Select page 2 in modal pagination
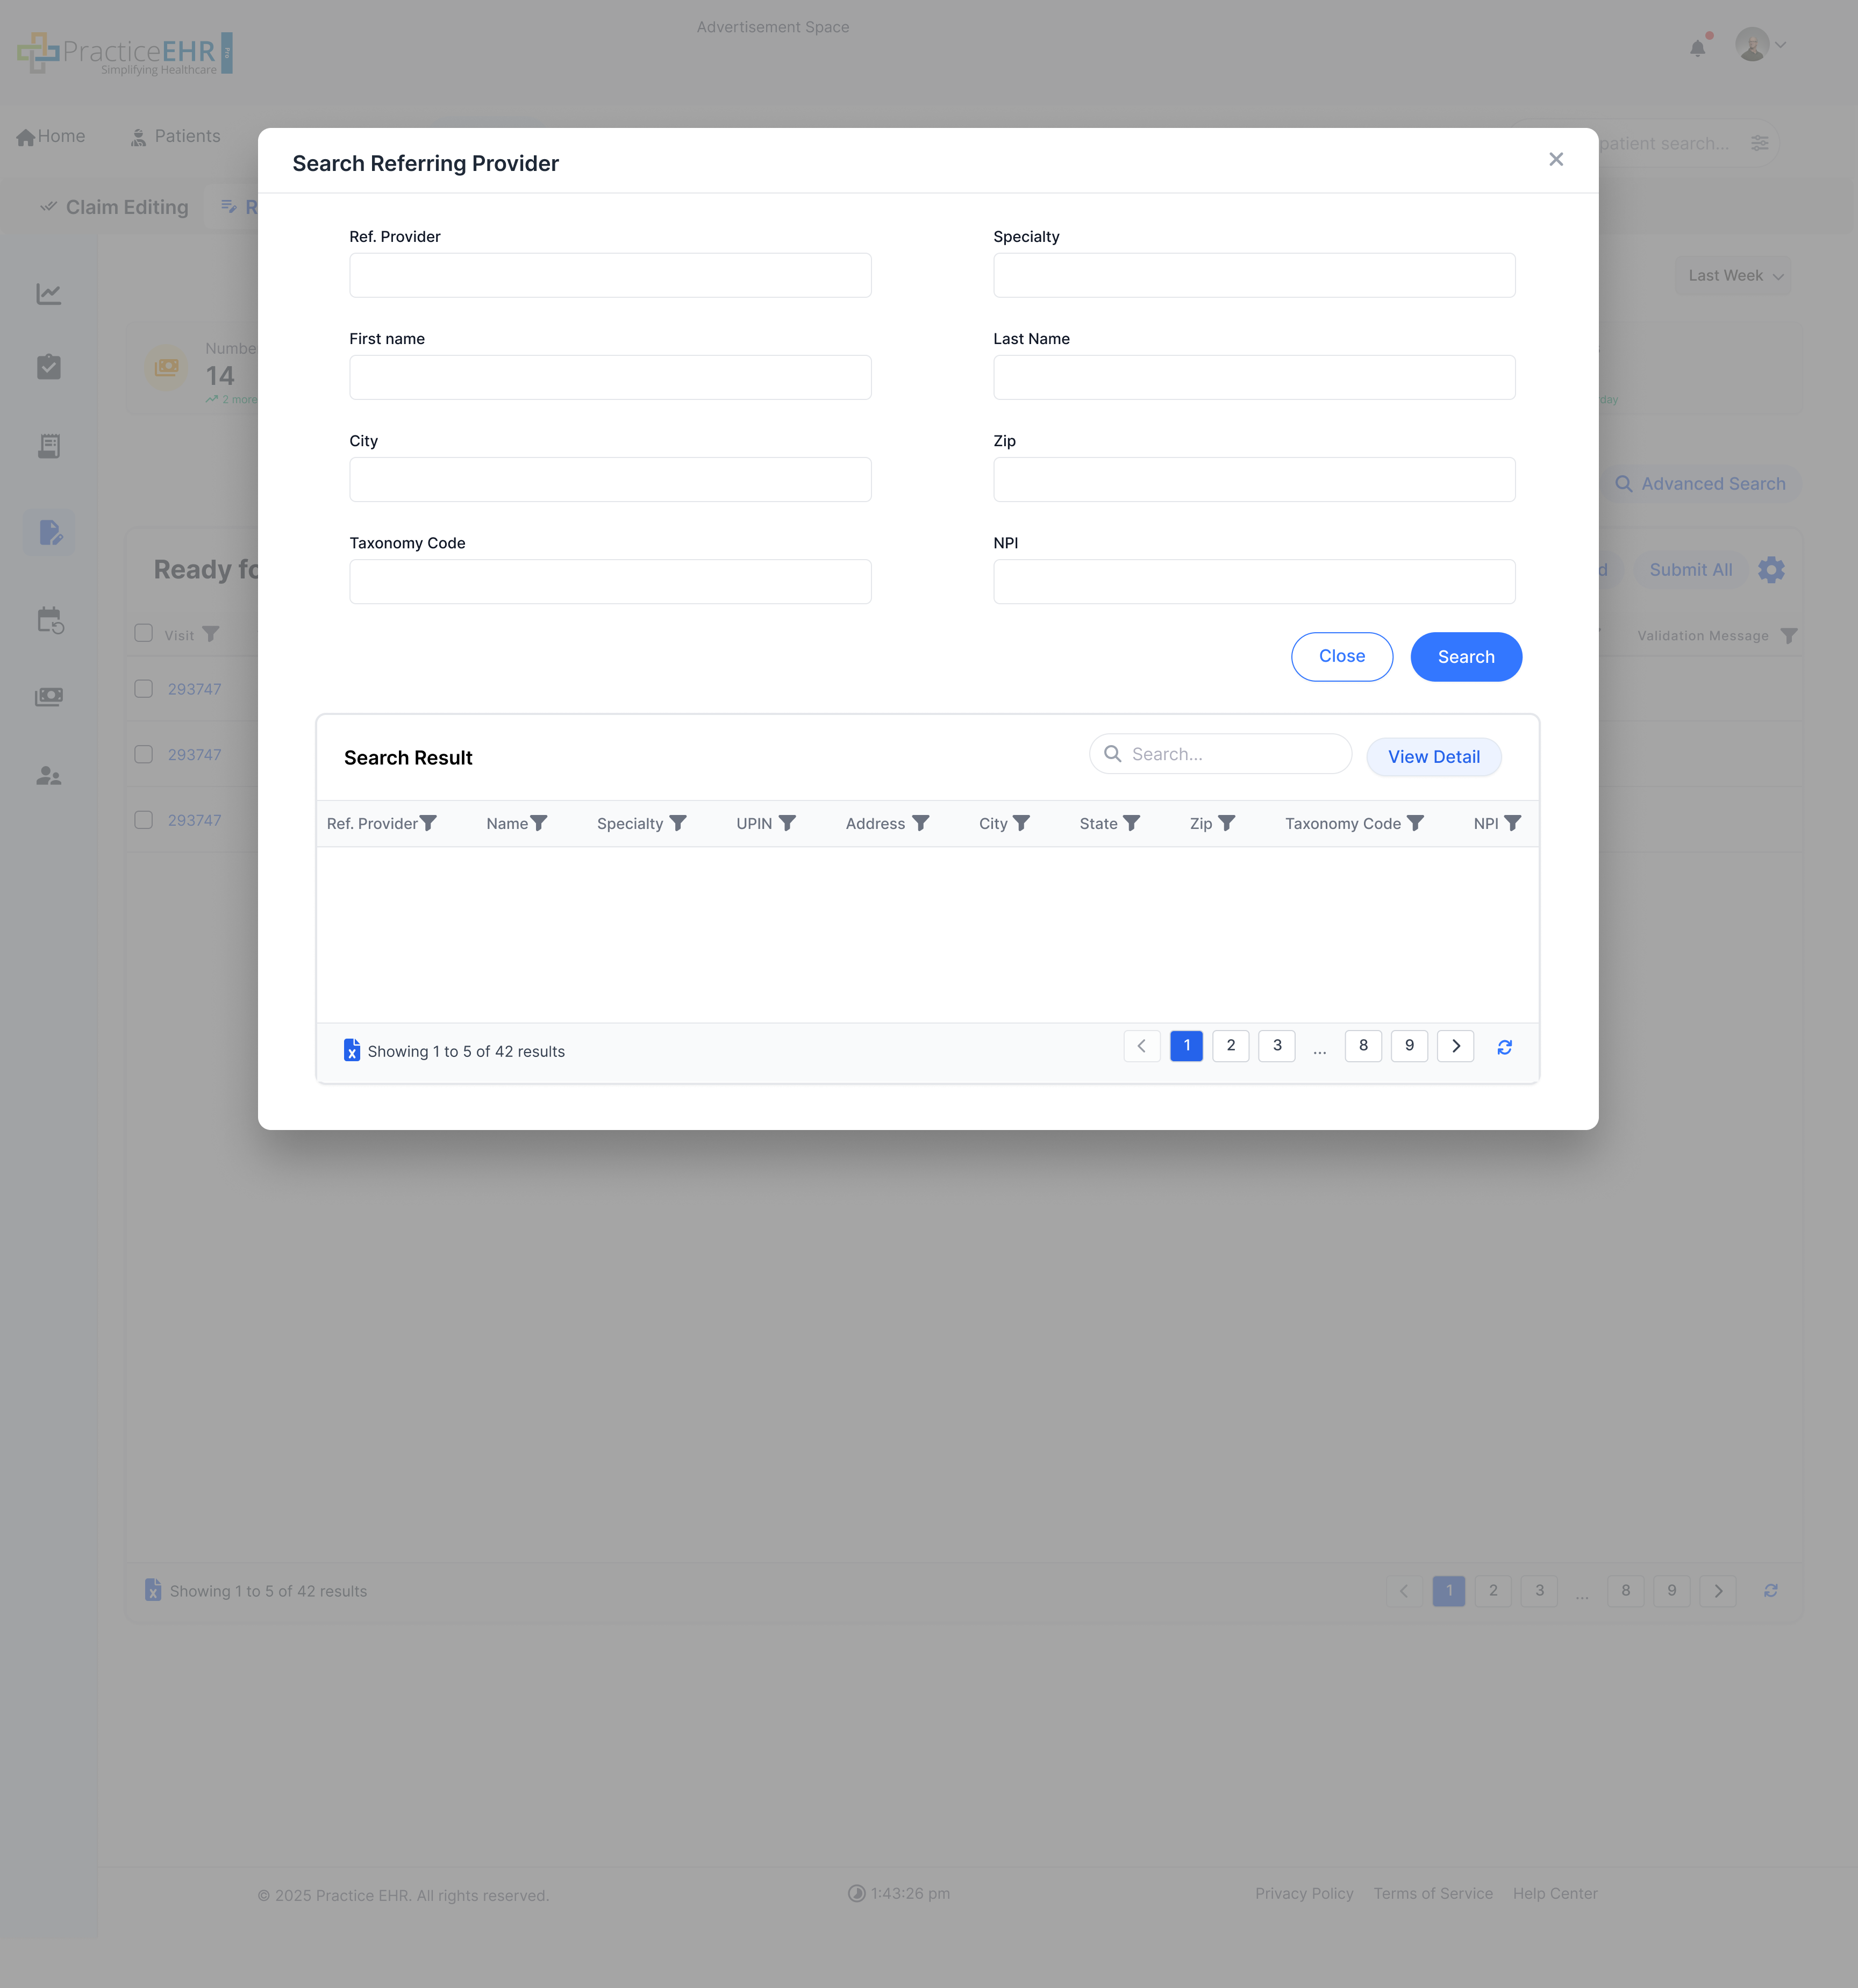1858x1988 pixels. pyautogui.click(x=1231, y=1046)
